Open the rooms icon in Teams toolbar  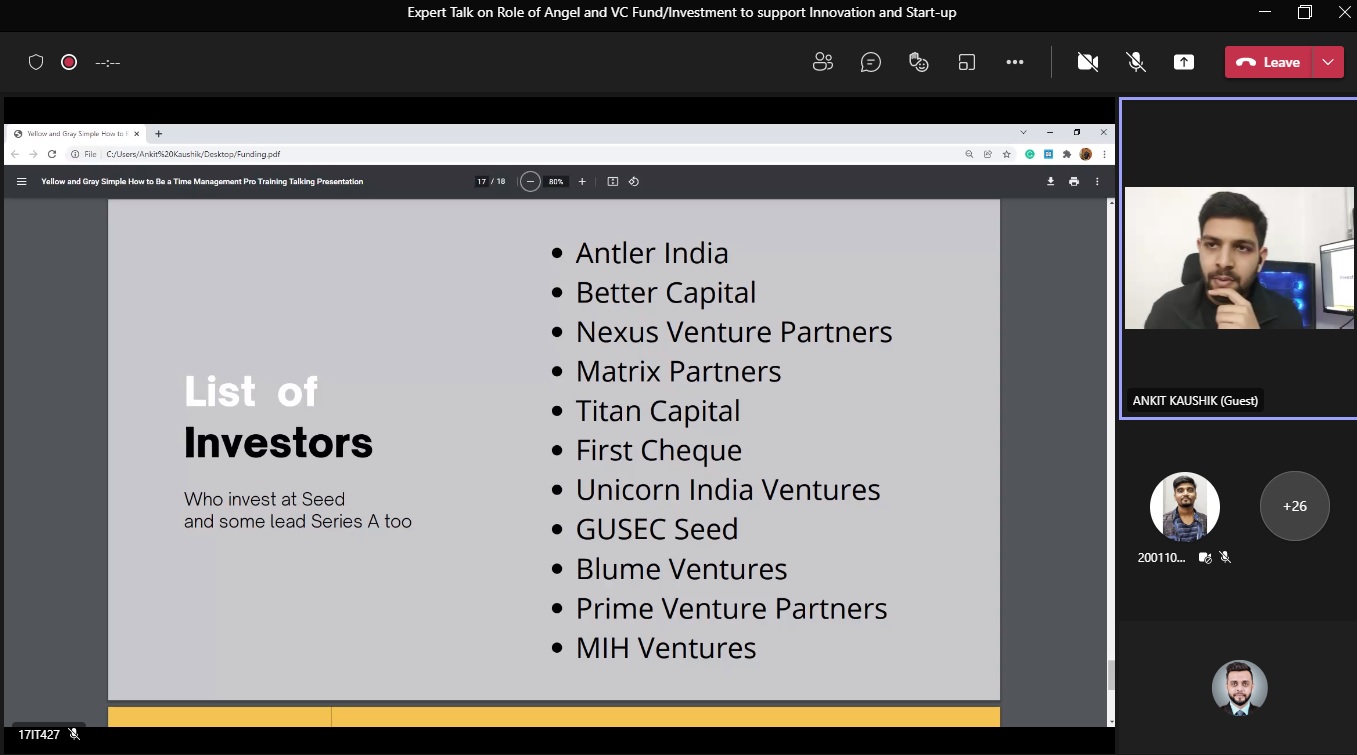(967, 62)
